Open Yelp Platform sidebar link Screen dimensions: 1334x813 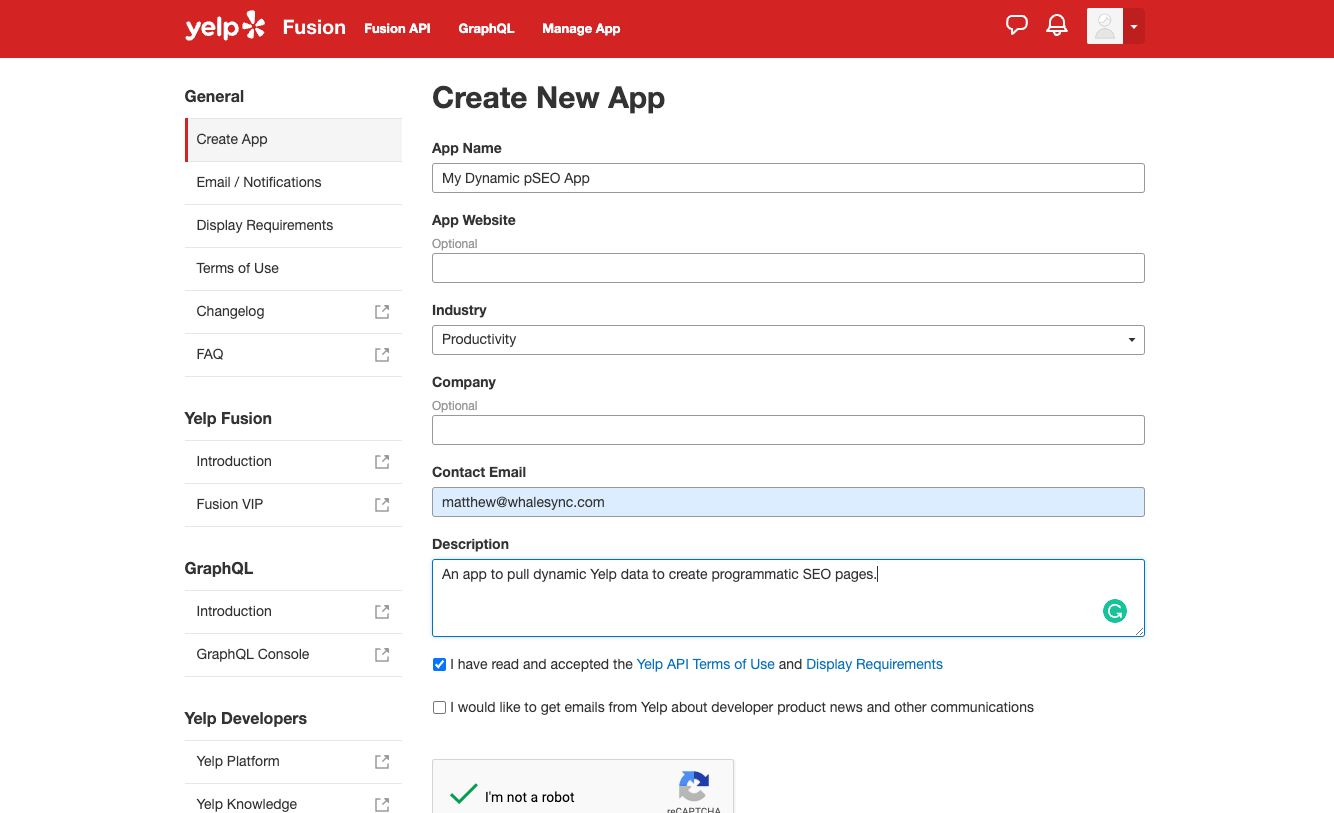[x=294, y=761]
